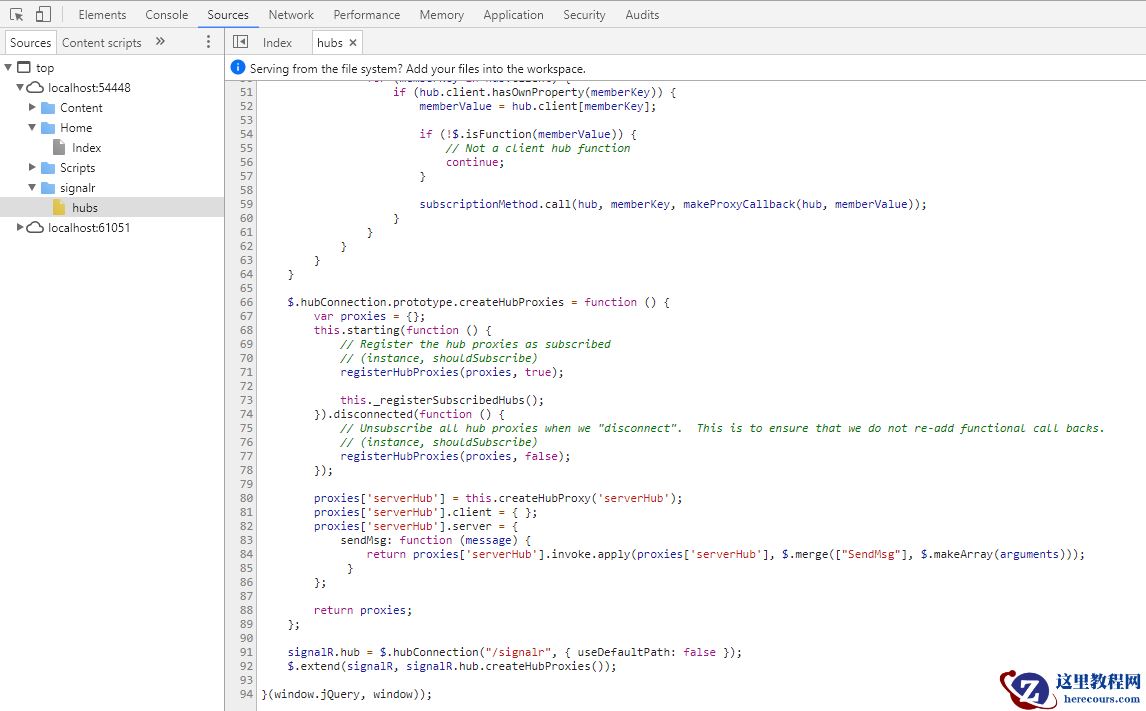Image resolution: width=1146 pixels, height=711 pixels.
Task: Switch to the Content scripts pane
Action: coord(102,43)
